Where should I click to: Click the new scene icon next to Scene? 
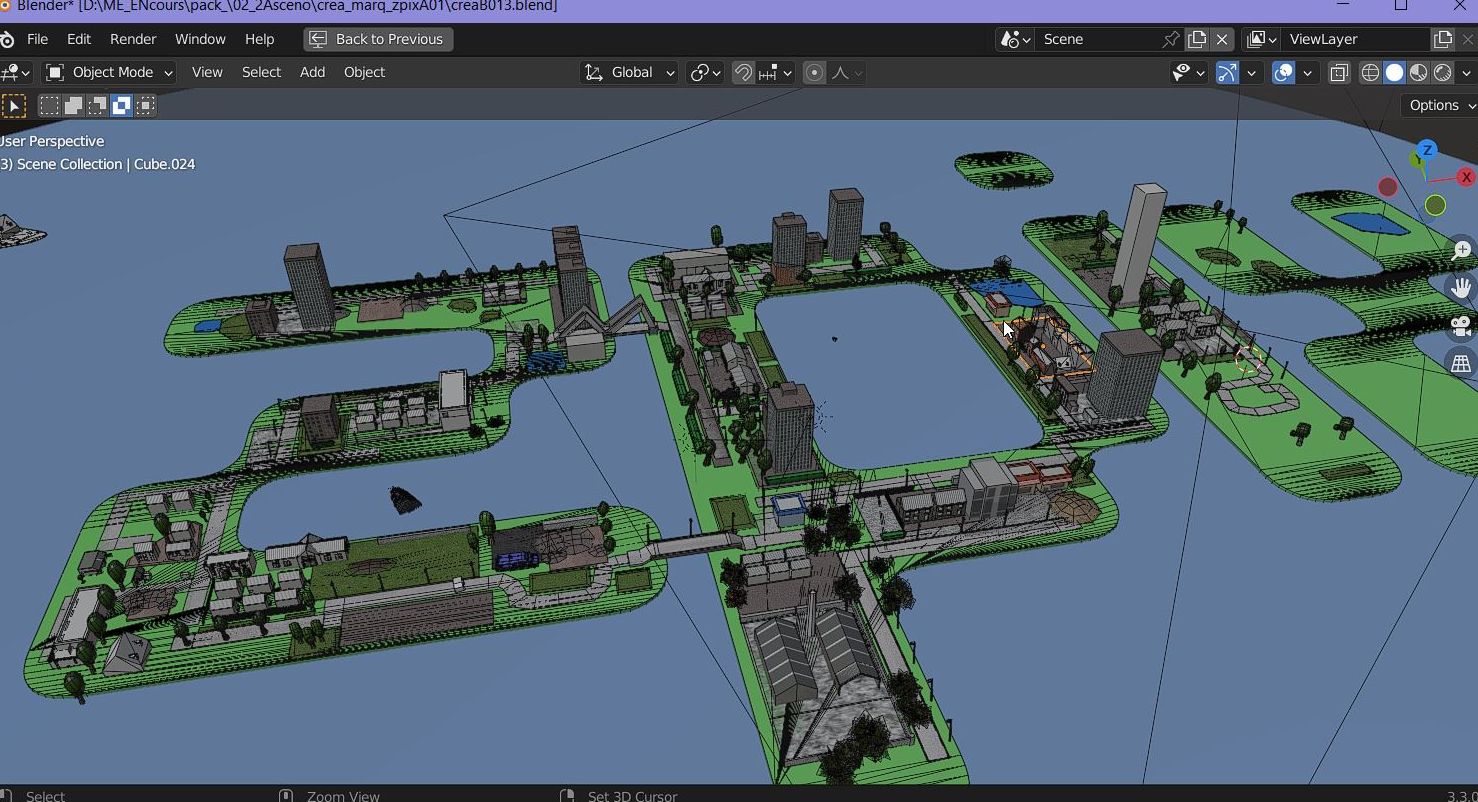click(x=1197, y=39)
